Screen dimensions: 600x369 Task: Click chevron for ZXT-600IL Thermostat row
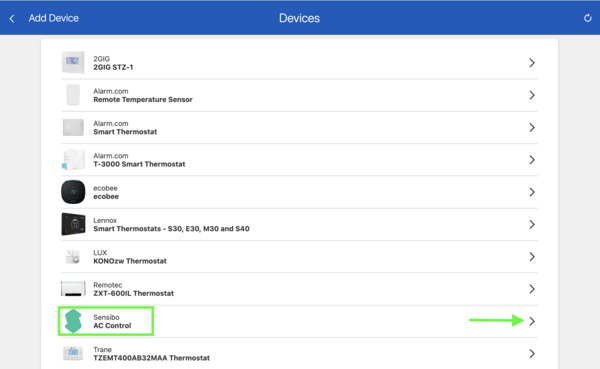[x=532, y=289]
